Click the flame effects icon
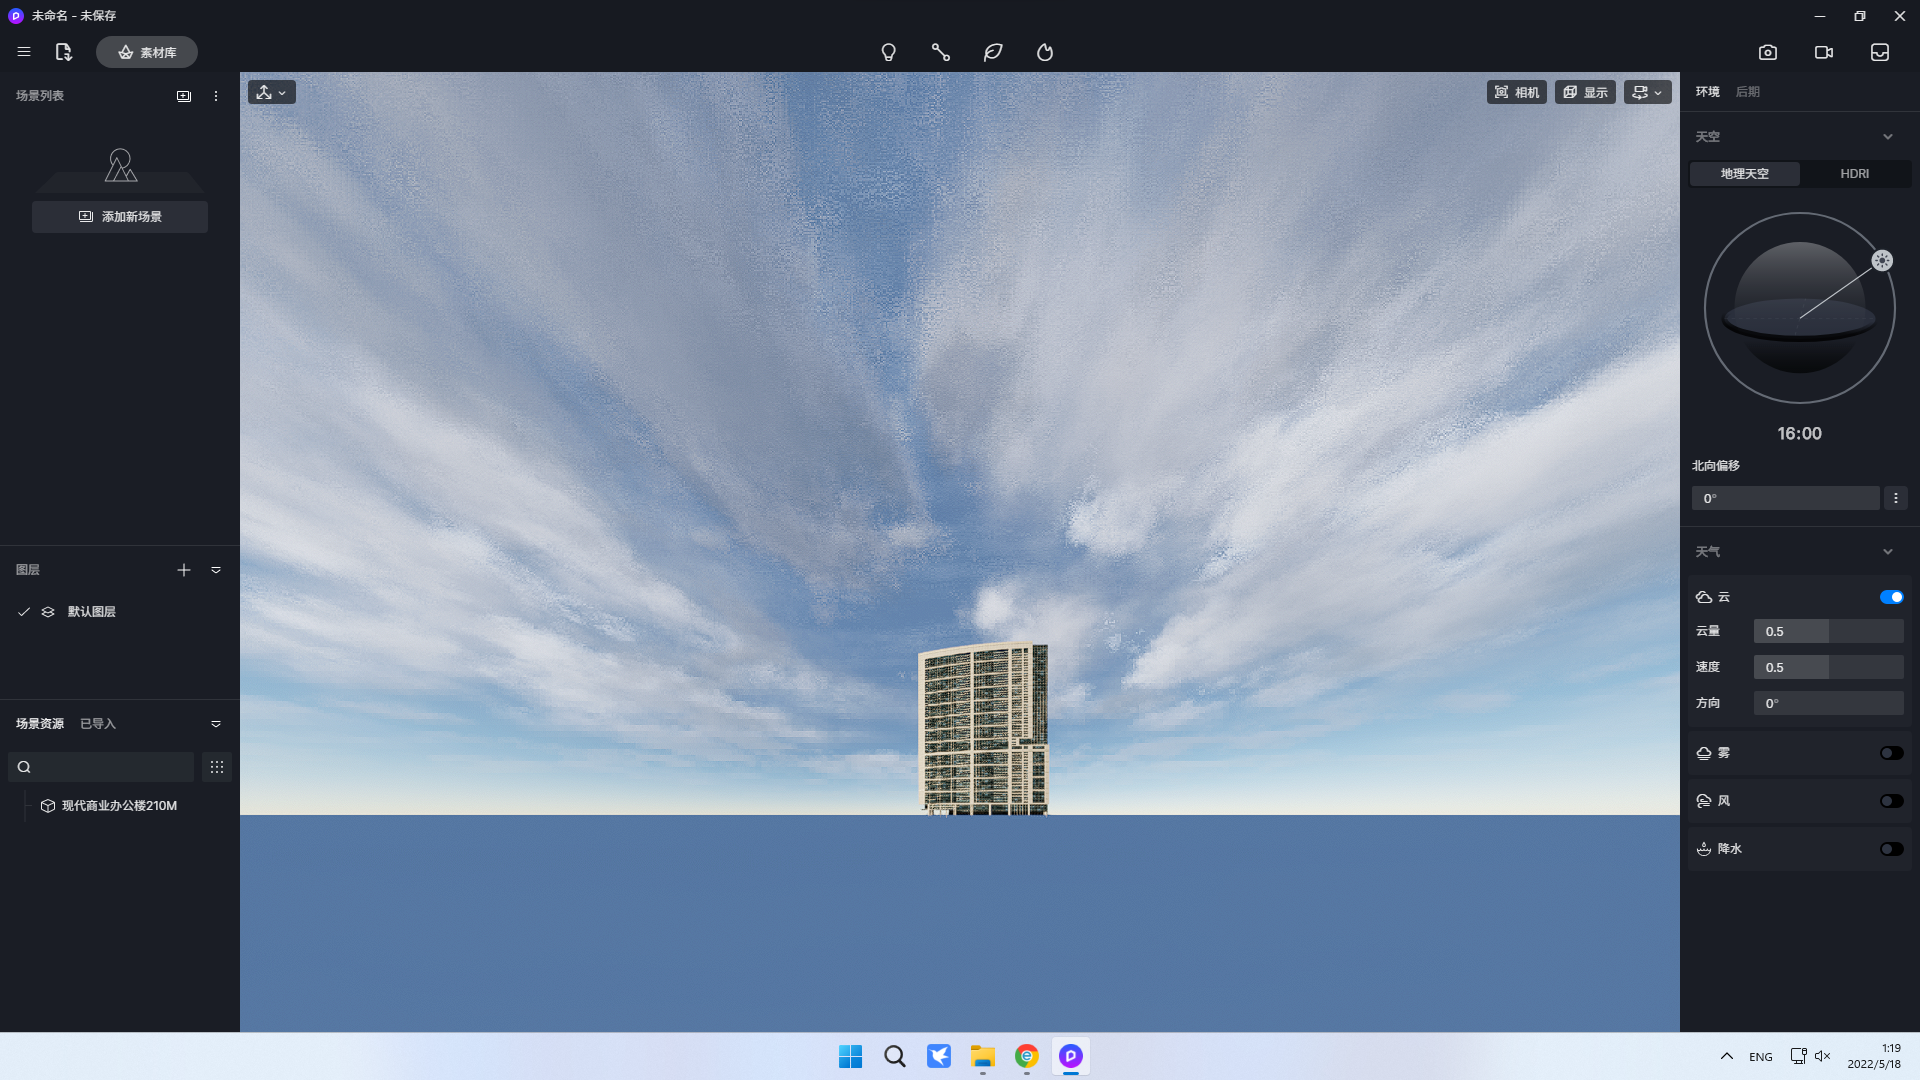This screenshot has width=1920, height=1080. 1045,52
